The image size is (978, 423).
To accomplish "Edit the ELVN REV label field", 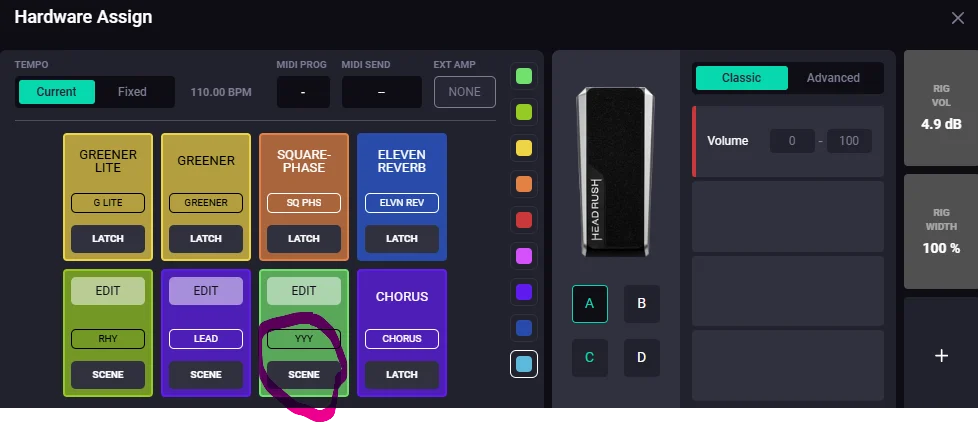I will click(402, 203).
